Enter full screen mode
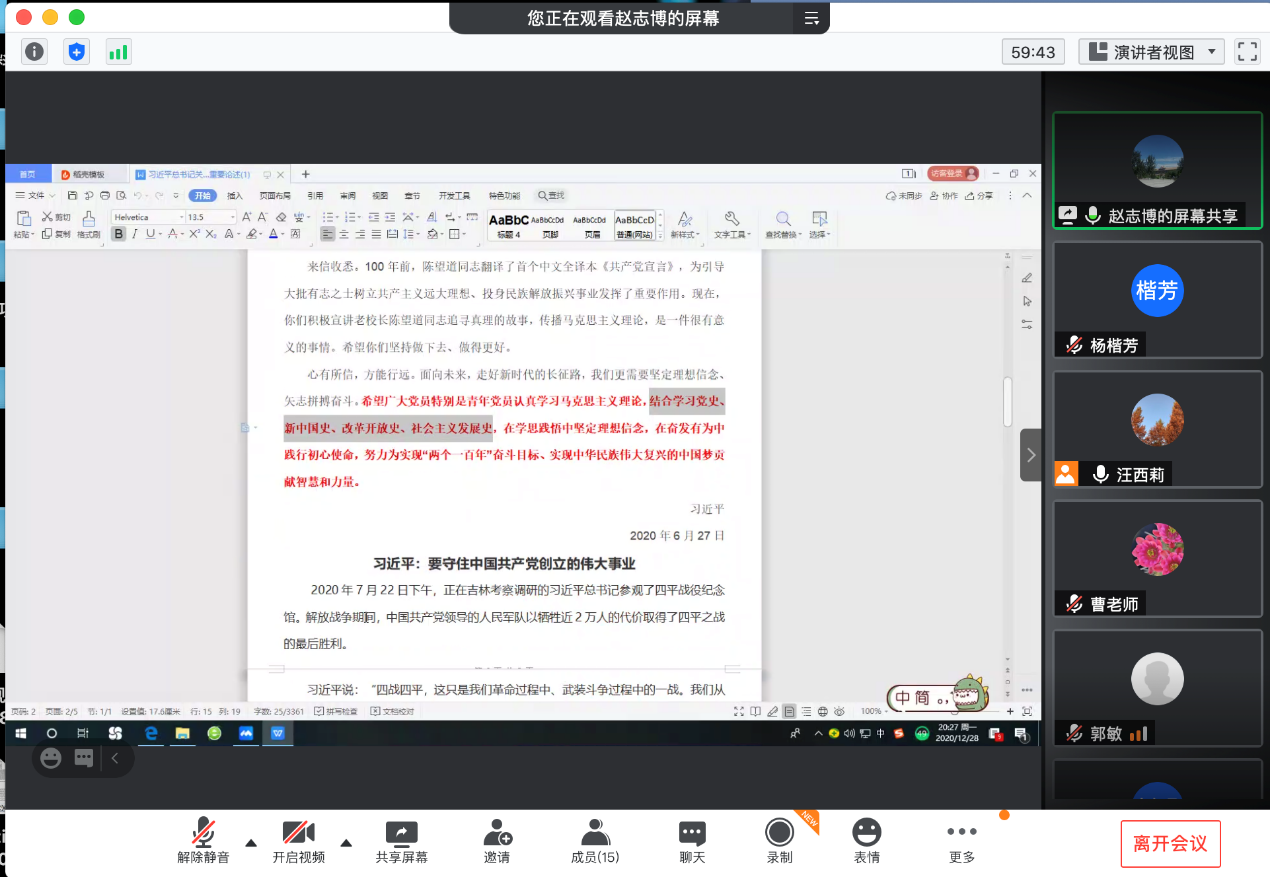Viewport: 1270px width, 877px height. coord(1247,52)
